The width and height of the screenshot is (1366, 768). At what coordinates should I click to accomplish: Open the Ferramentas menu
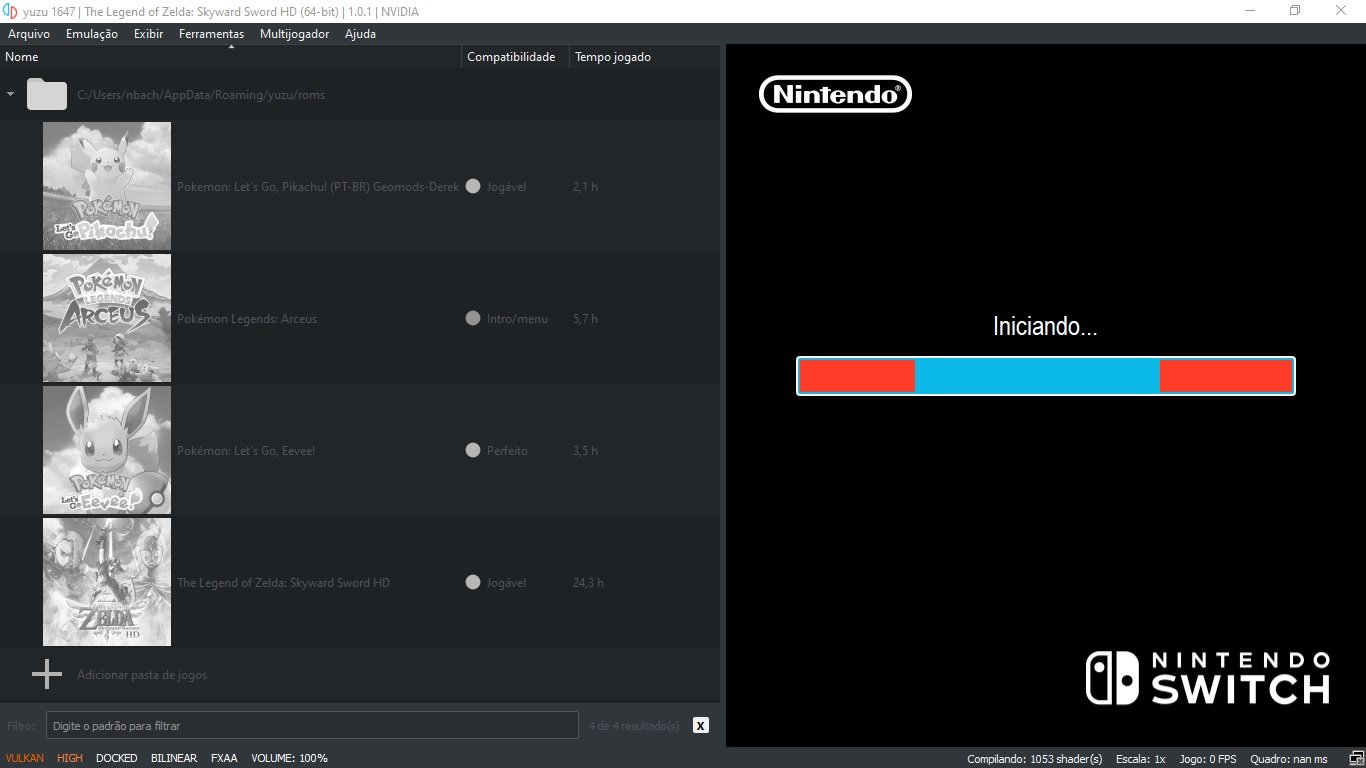click(x=211, y=34)
